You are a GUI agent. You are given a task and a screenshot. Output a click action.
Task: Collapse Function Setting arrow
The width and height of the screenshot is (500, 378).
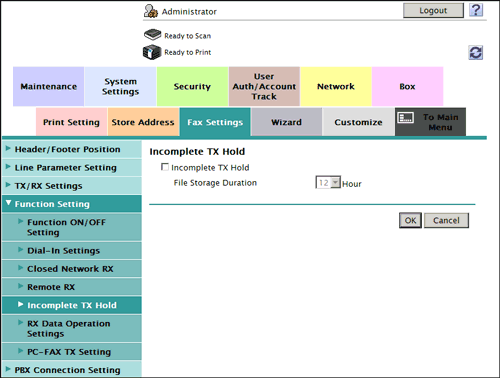pyautogui.click(x=9, y=203)
